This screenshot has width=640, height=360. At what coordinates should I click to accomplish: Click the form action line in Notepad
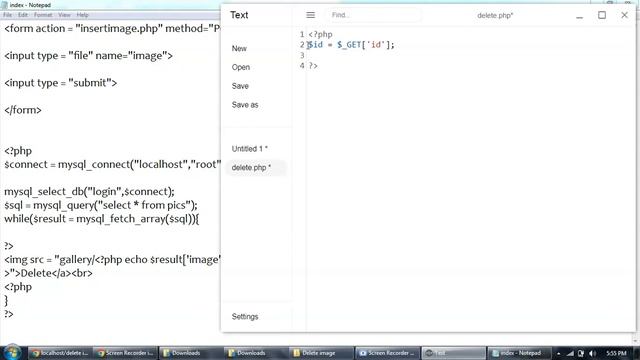(112, 29)
